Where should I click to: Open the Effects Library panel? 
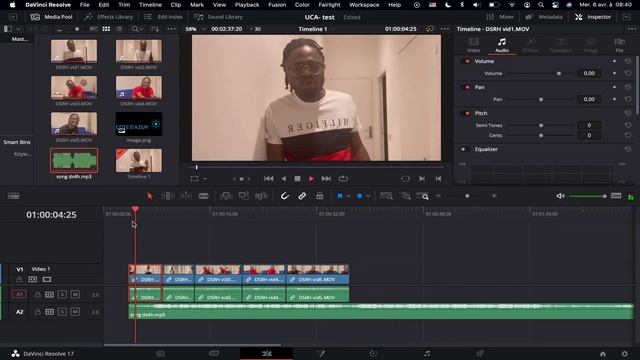coord(109,17)
